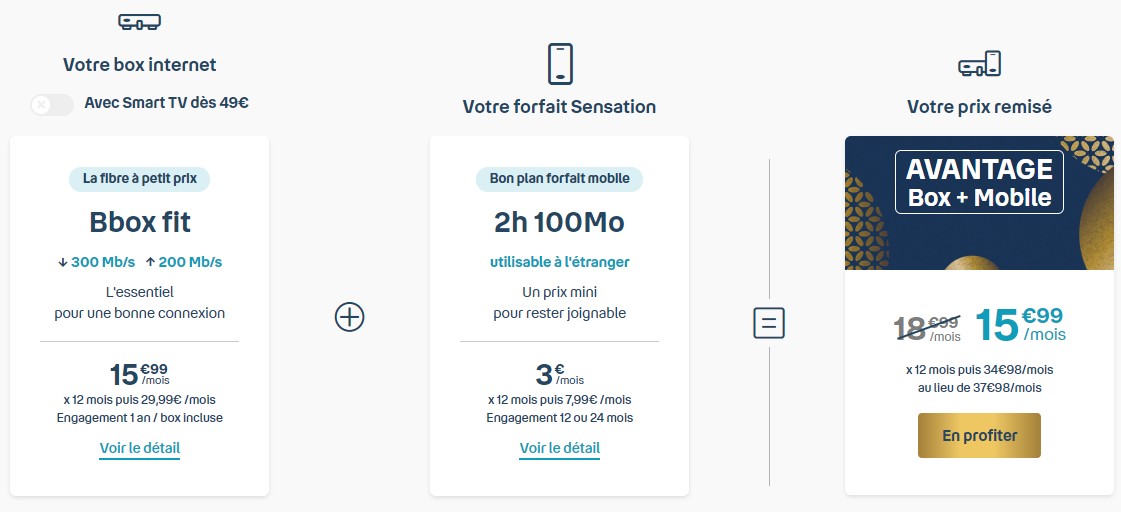The image size is (1121, 512).
Task: Click the equals sign icon
Action: [x=769, y=323]
